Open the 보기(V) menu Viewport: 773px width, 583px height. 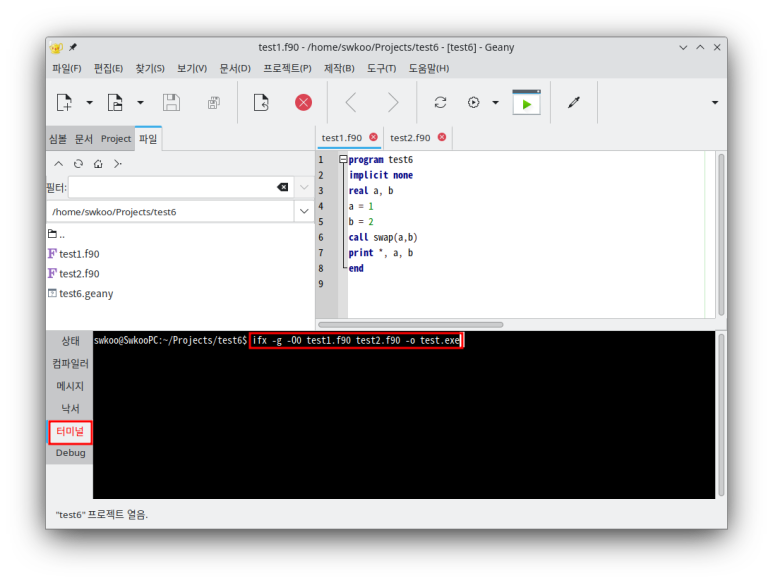tap(192, 68)
